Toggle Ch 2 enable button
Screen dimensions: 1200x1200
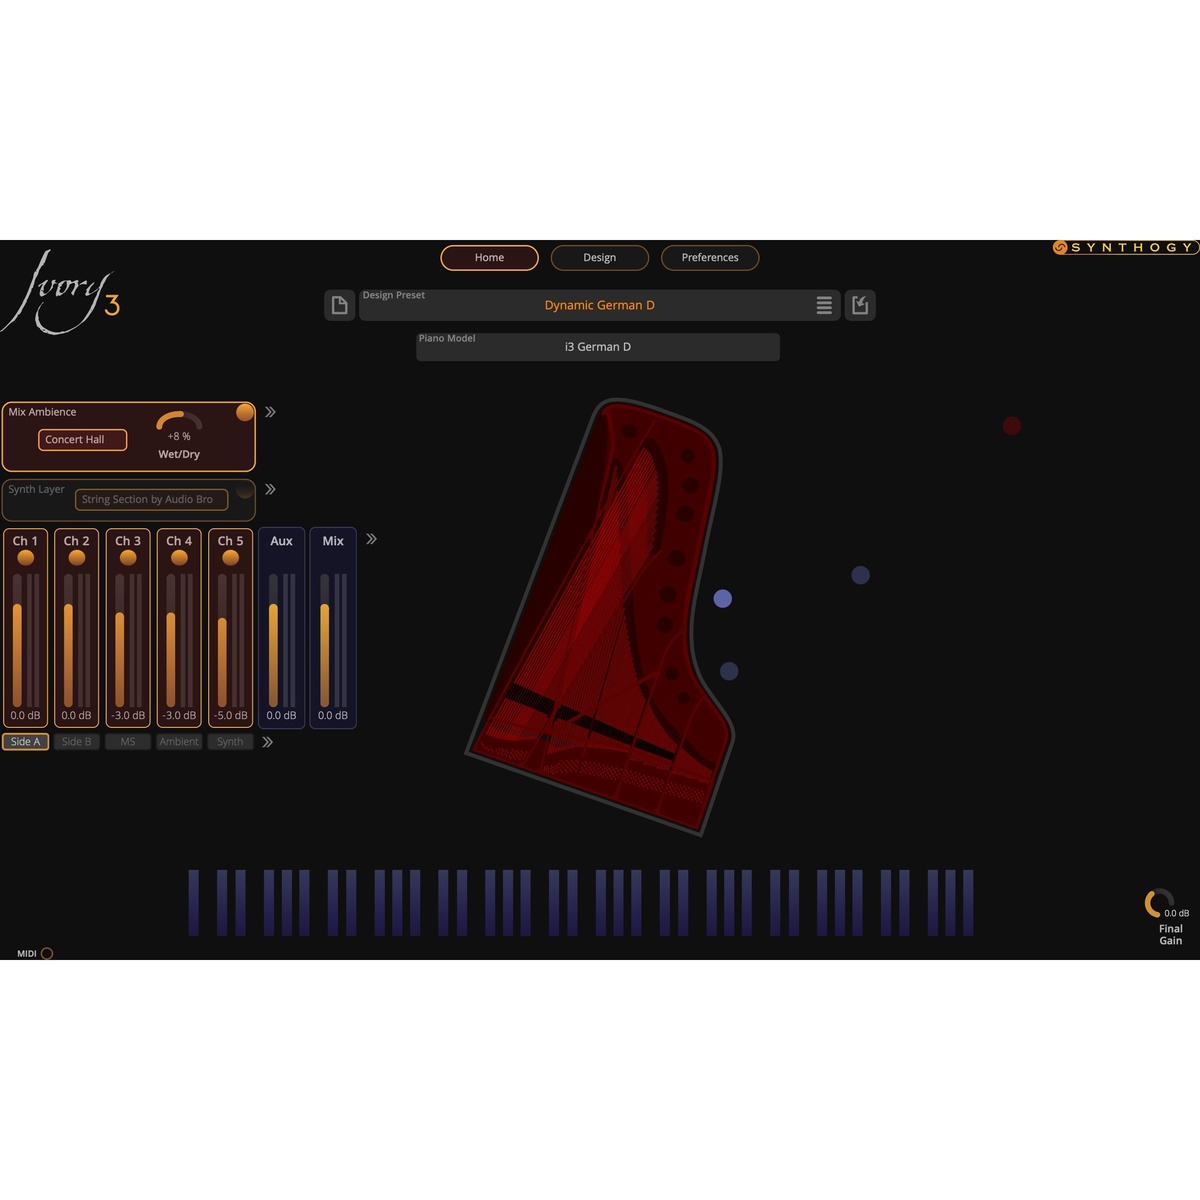pos(77,558)
